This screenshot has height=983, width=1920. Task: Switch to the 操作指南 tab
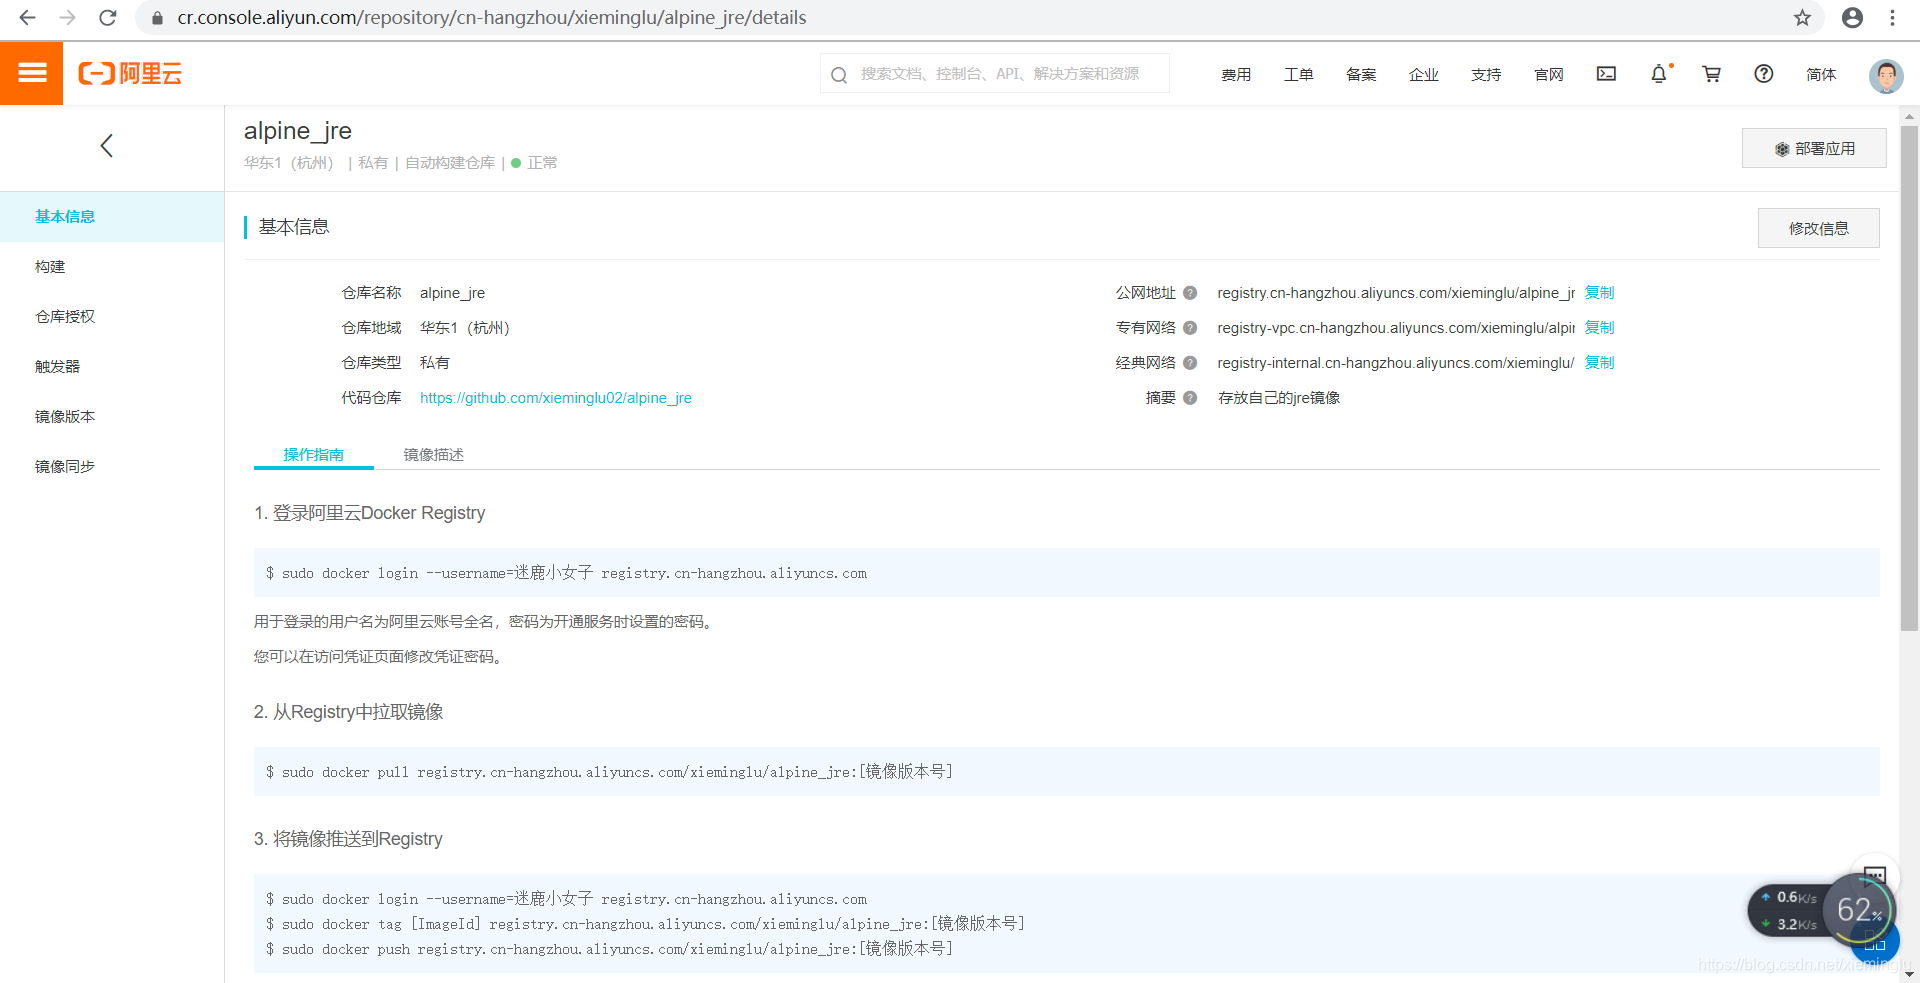click(314, 455)
